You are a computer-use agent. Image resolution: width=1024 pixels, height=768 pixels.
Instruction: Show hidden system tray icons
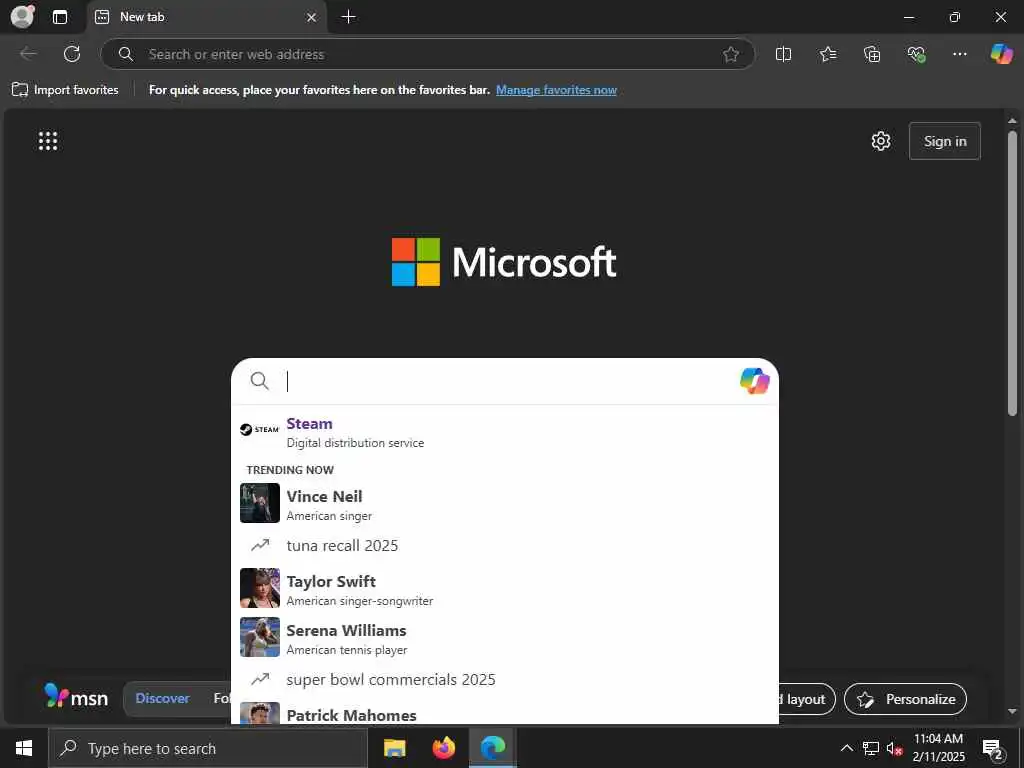846,748
